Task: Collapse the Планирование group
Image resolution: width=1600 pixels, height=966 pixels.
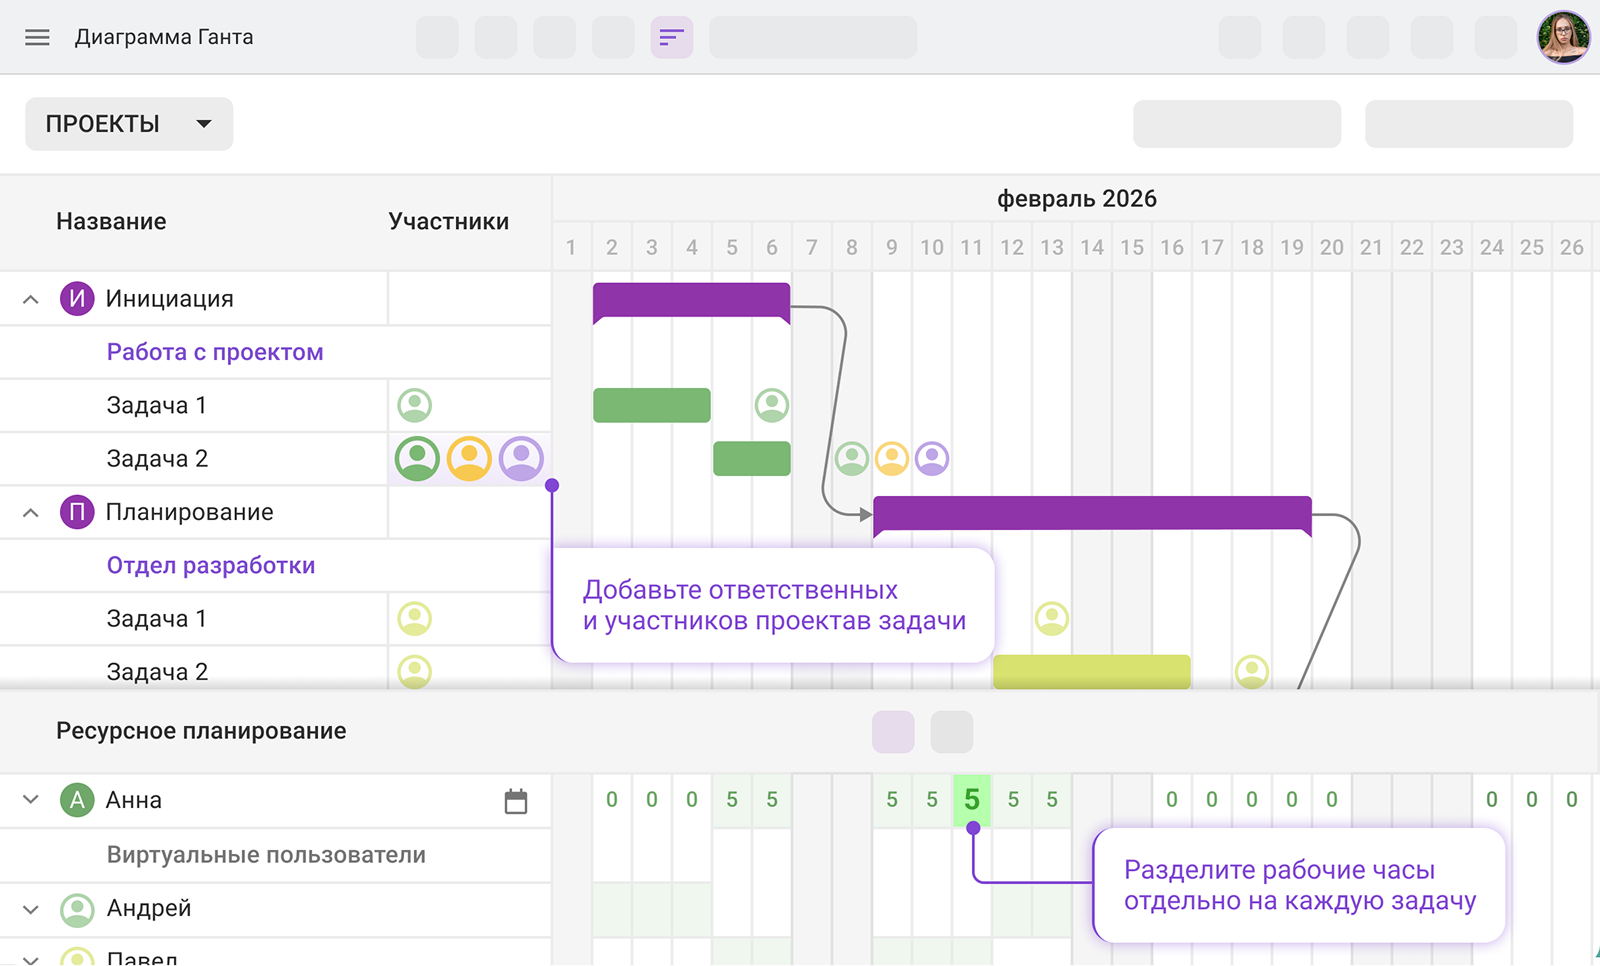Action: pyautogui.click(x=31, y=512)
